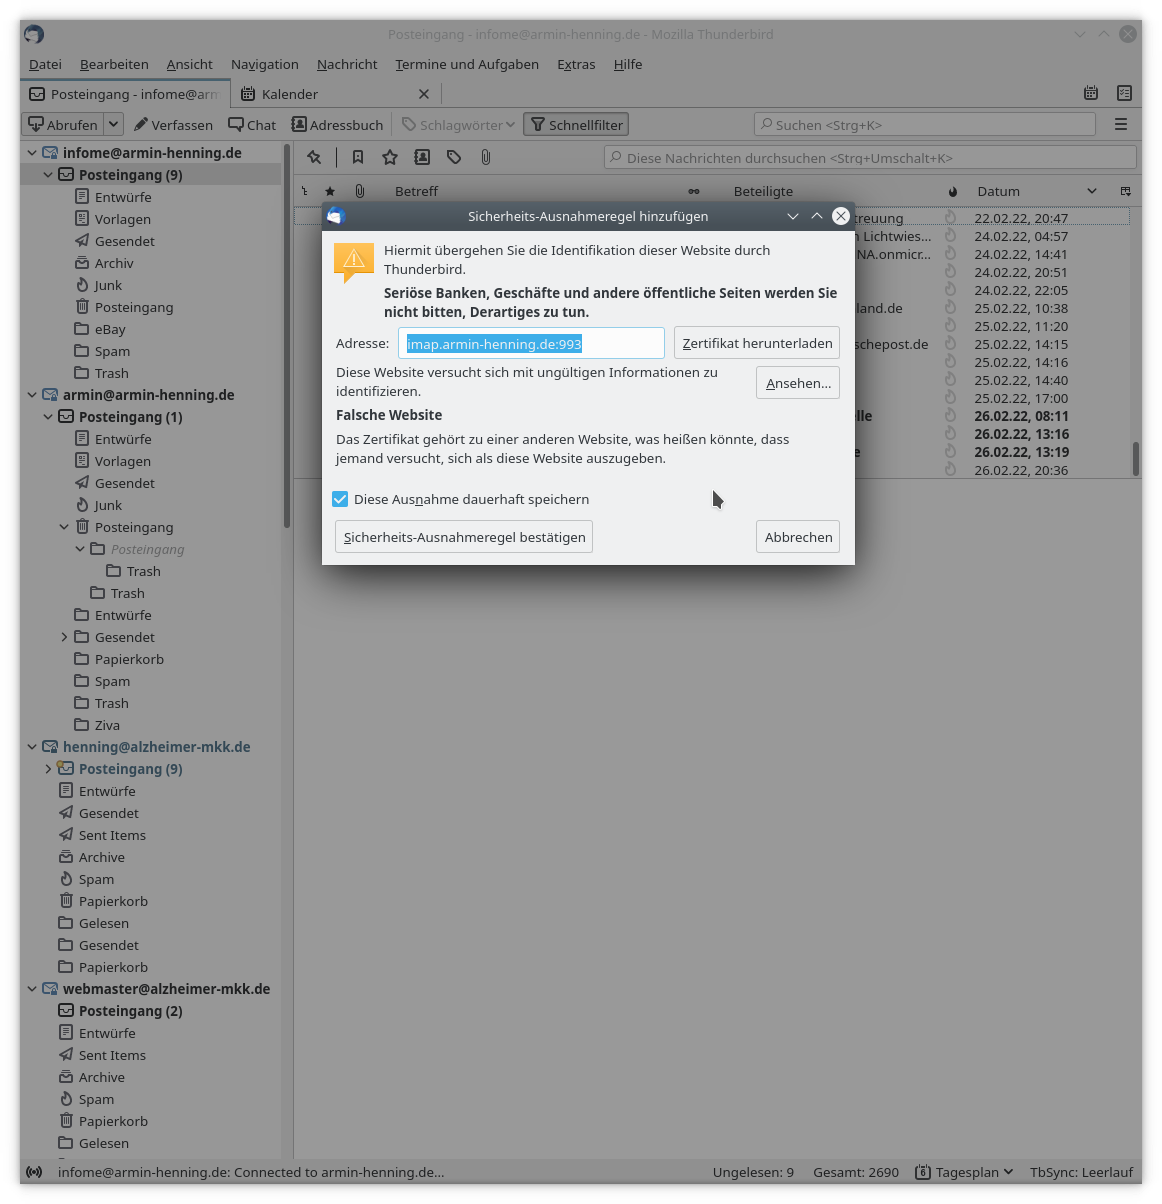1162x1204 pixels.
Task: Click Zertifikat herunterladen button
Action: (x=757, y=343)
